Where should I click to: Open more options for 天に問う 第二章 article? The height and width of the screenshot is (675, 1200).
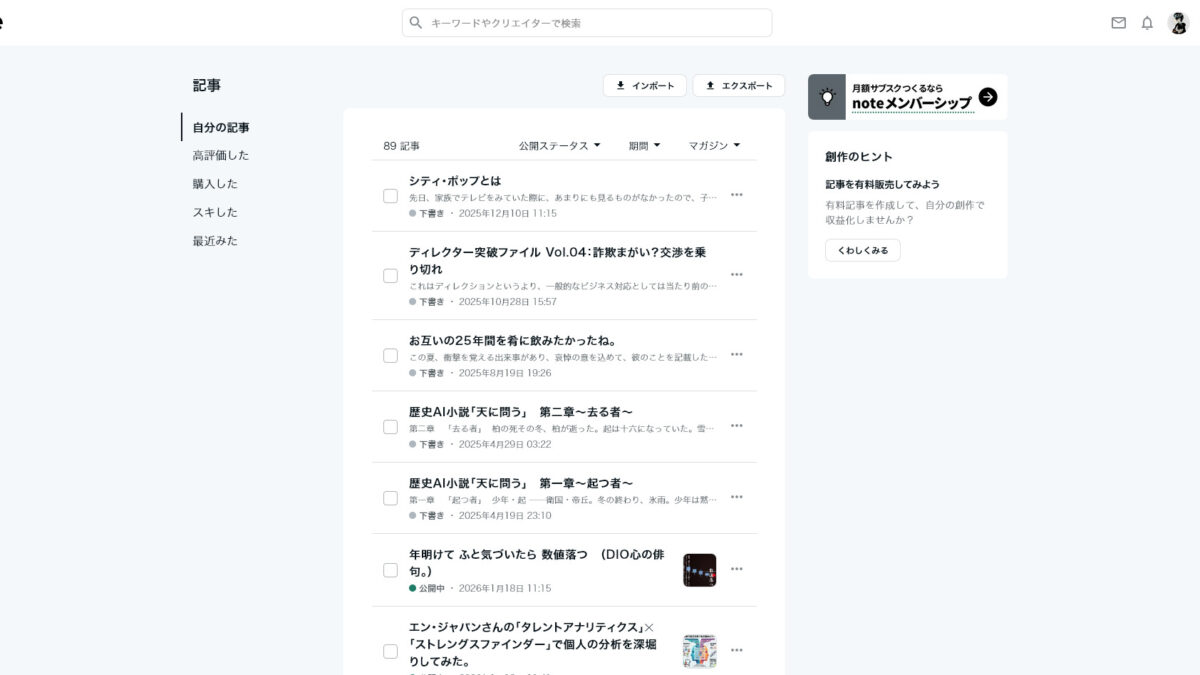click(737, 426)
